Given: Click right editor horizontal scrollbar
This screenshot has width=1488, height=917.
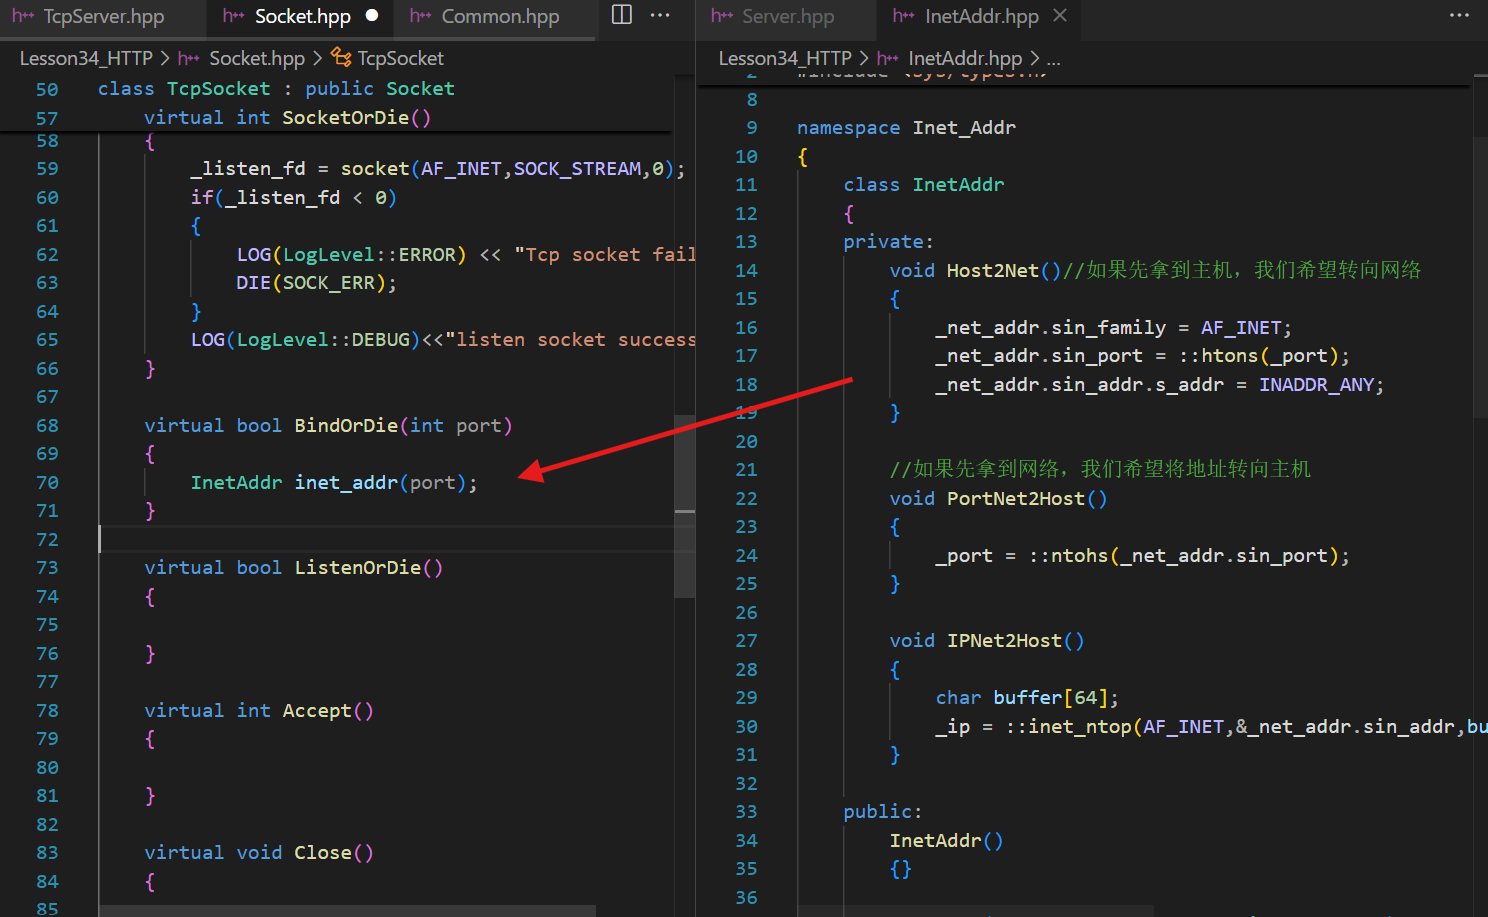Looking at the screenshot, I should [x=976, y=911].
